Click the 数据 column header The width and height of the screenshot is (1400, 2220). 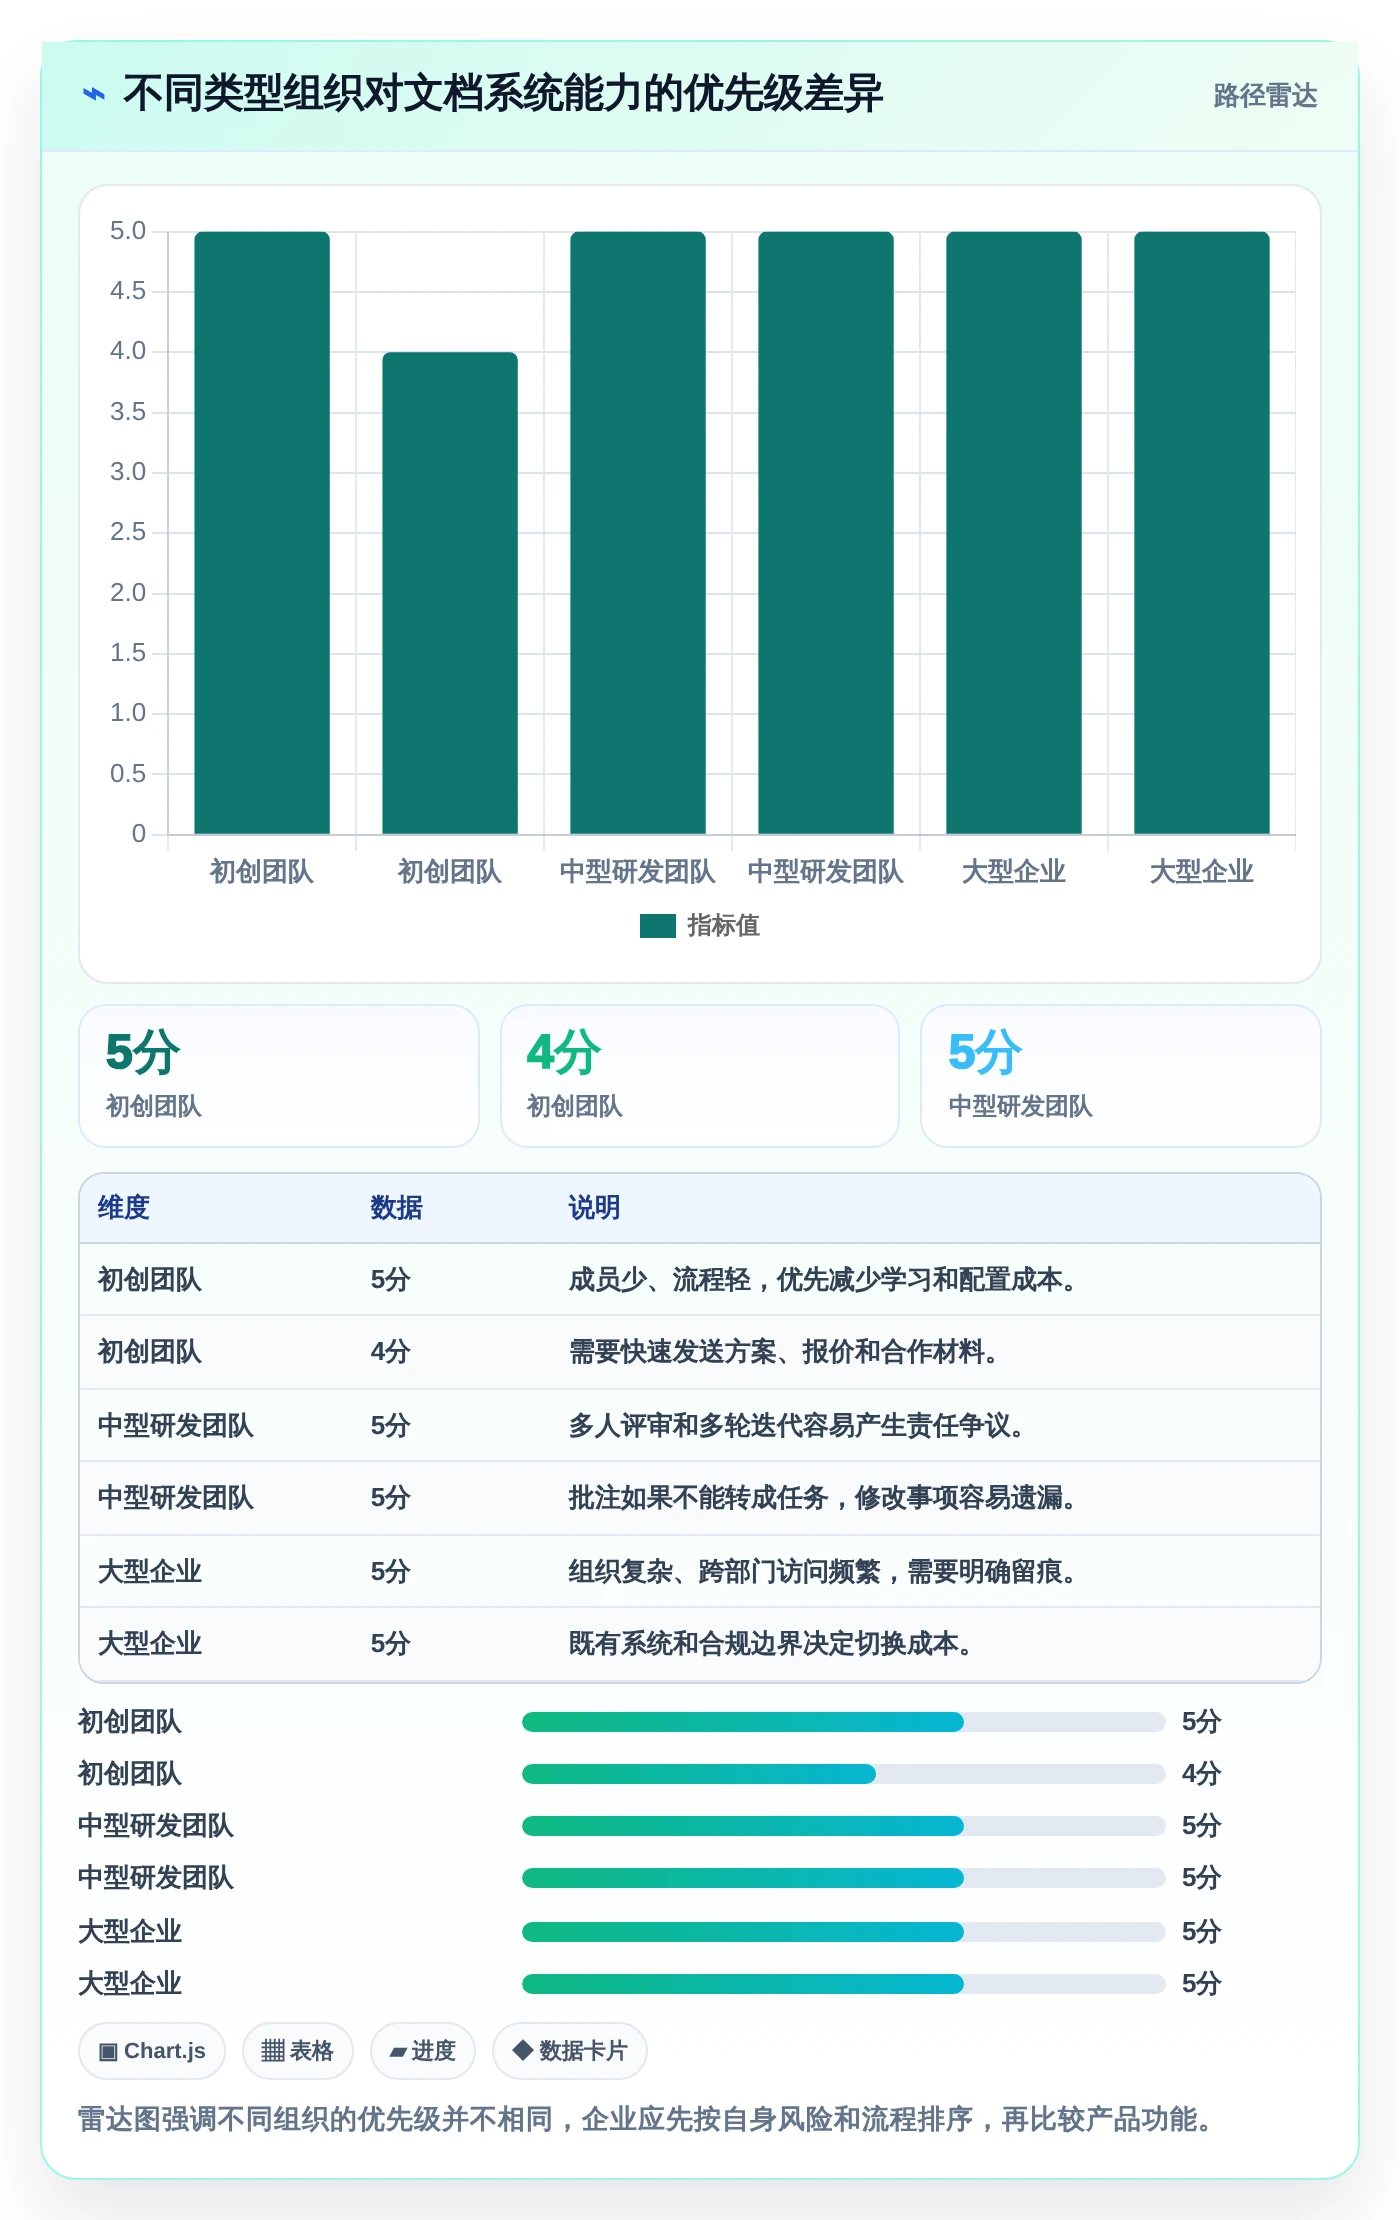(396, 1208)
